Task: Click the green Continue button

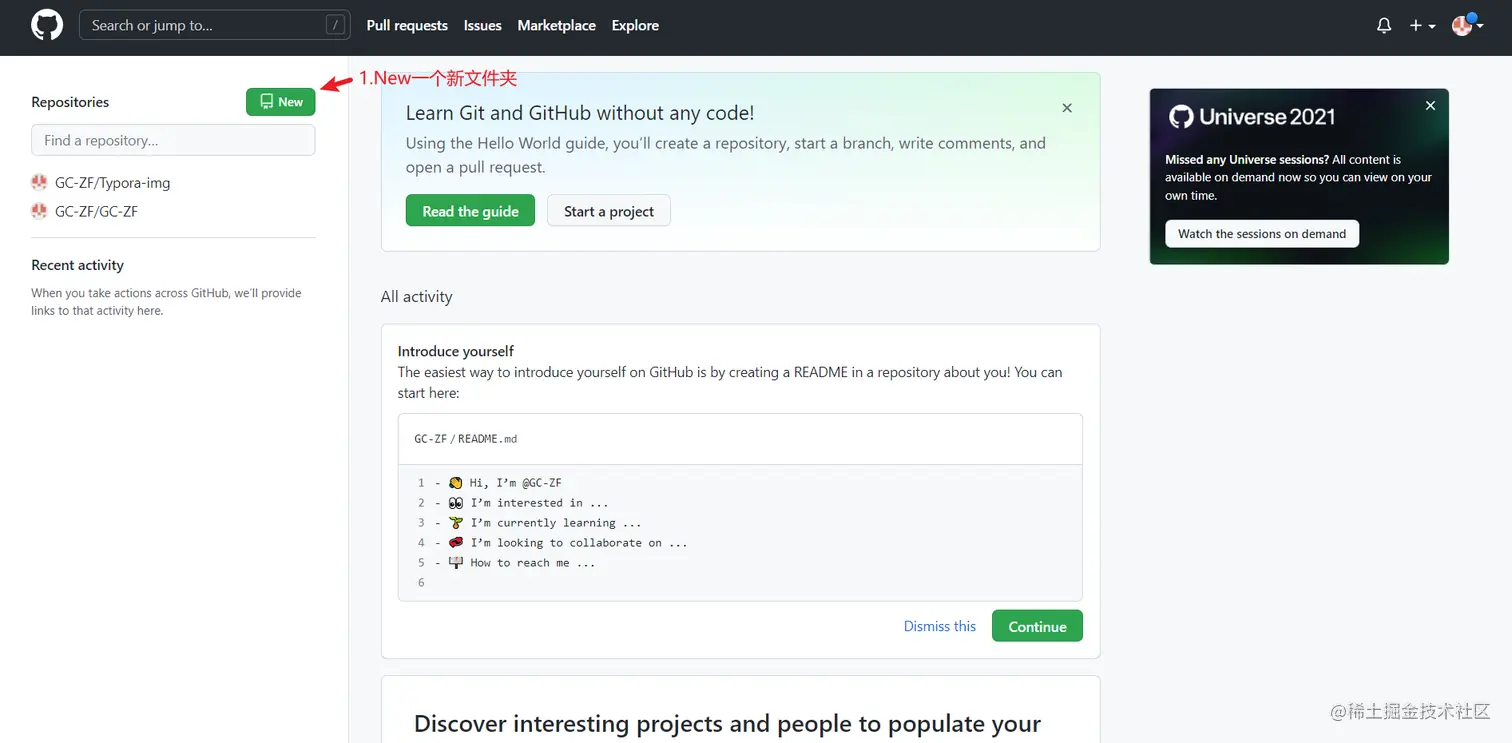Action: (x=1037, y=626)
